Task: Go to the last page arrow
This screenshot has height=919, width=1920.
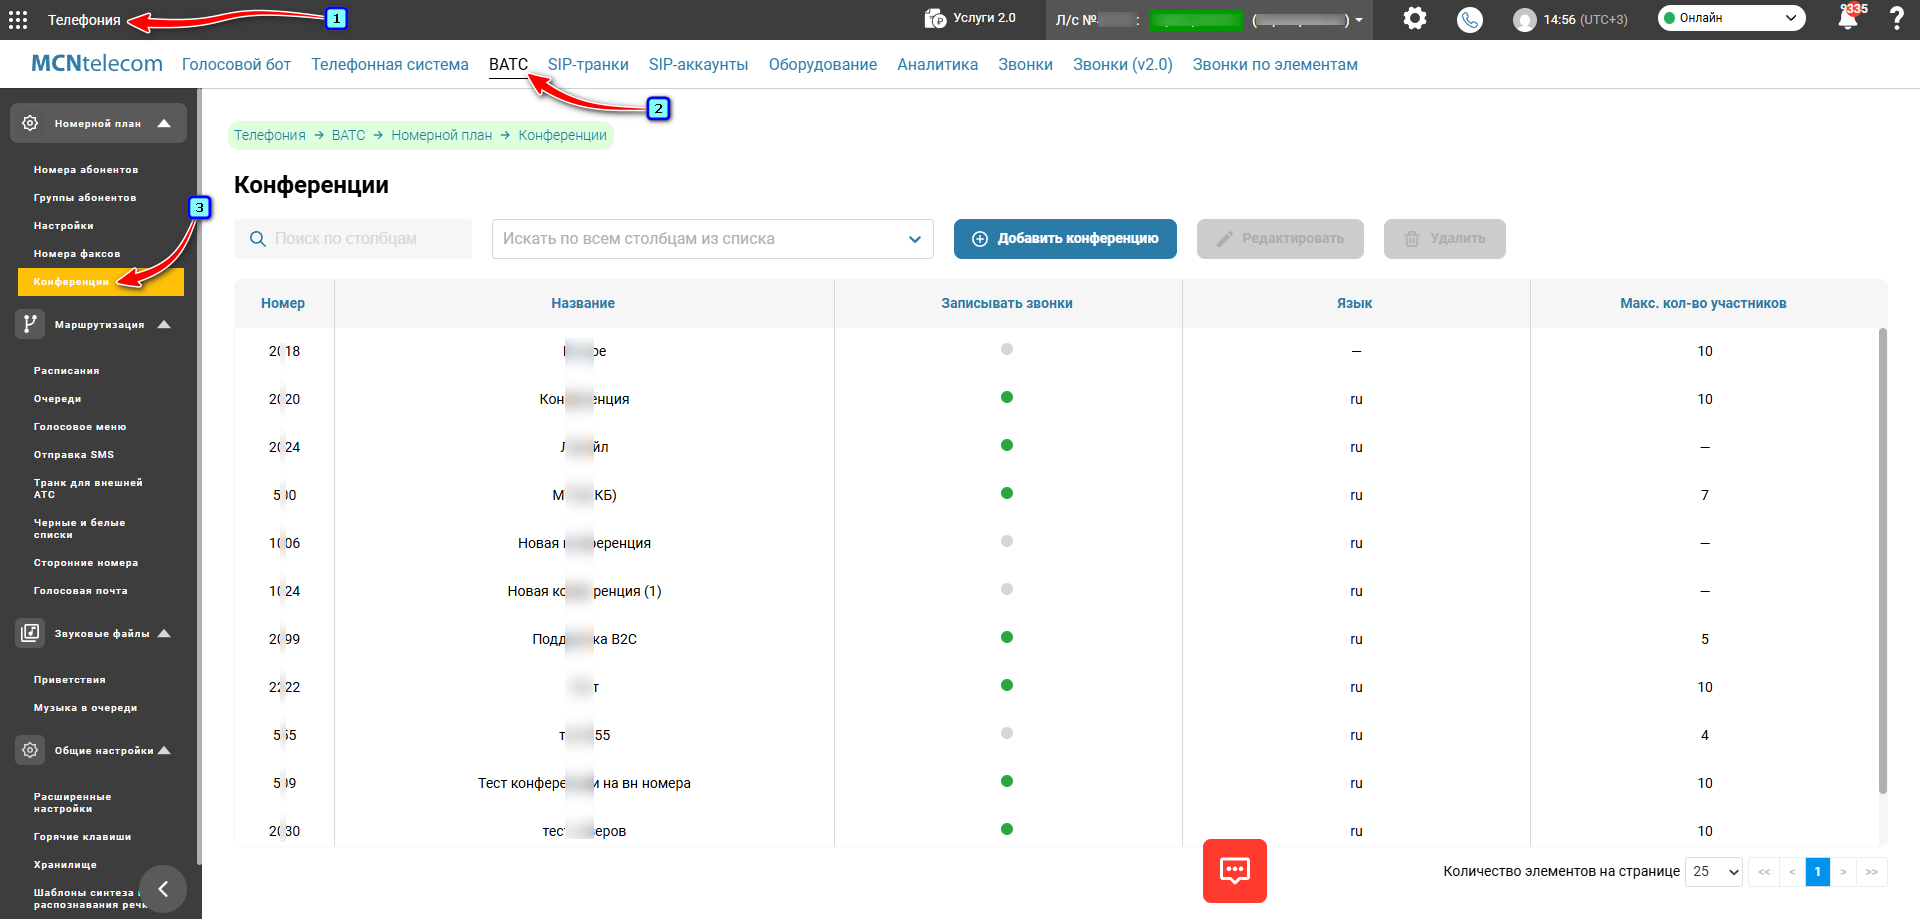Action: [x=1871, y=872]
